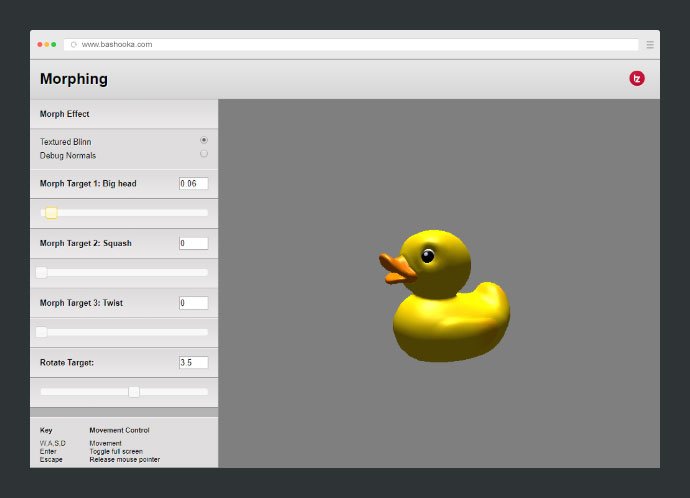Click the red close window dot
Screen dimensions: 690x498
click(40, 45)
